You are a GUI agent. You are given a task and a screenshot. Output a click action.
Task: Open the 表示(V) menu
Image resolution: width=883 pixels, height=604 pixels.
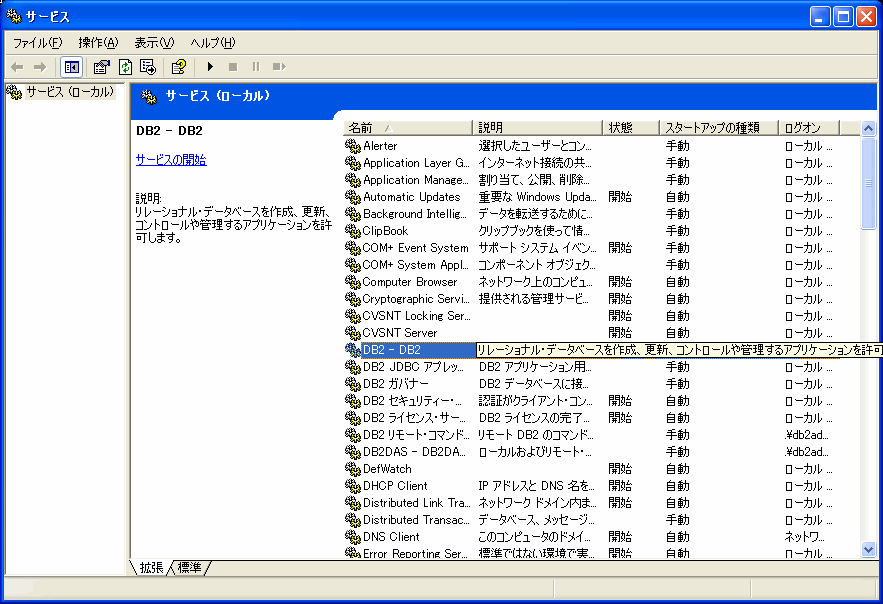point(154,43)
